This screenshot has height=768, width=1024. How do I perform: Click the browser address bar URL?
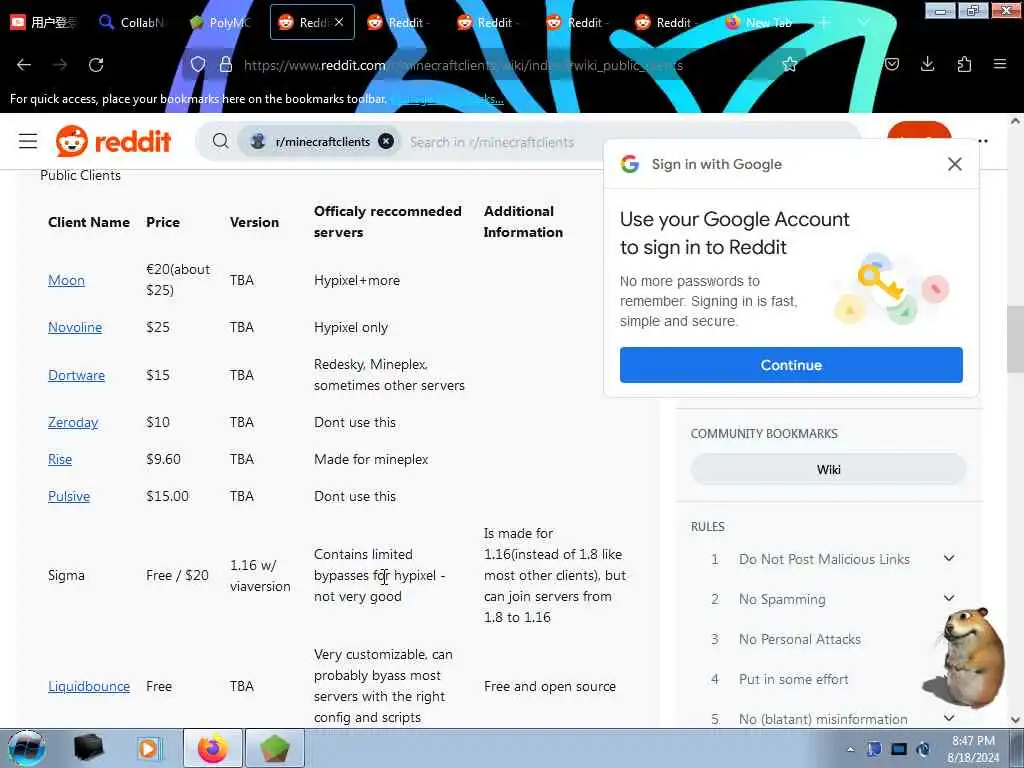[462, 65]
